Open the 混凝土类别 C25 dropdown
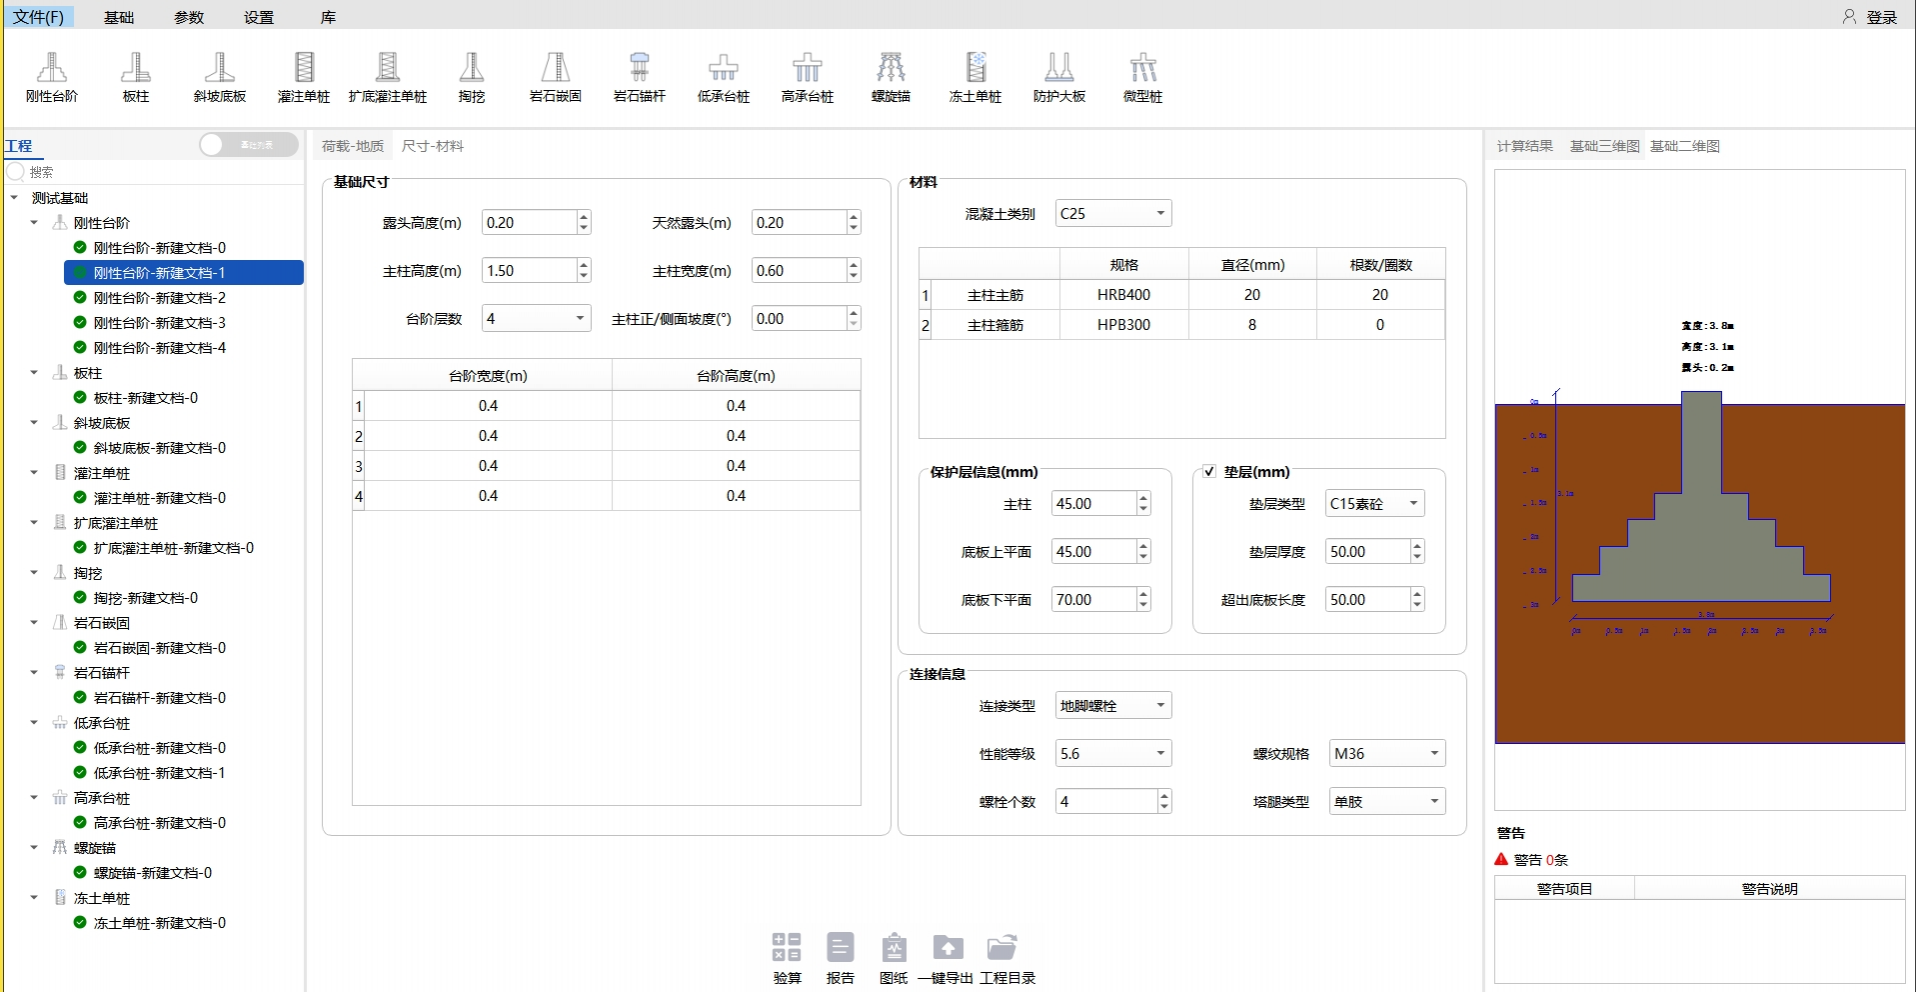 (x=1113, y=214)
